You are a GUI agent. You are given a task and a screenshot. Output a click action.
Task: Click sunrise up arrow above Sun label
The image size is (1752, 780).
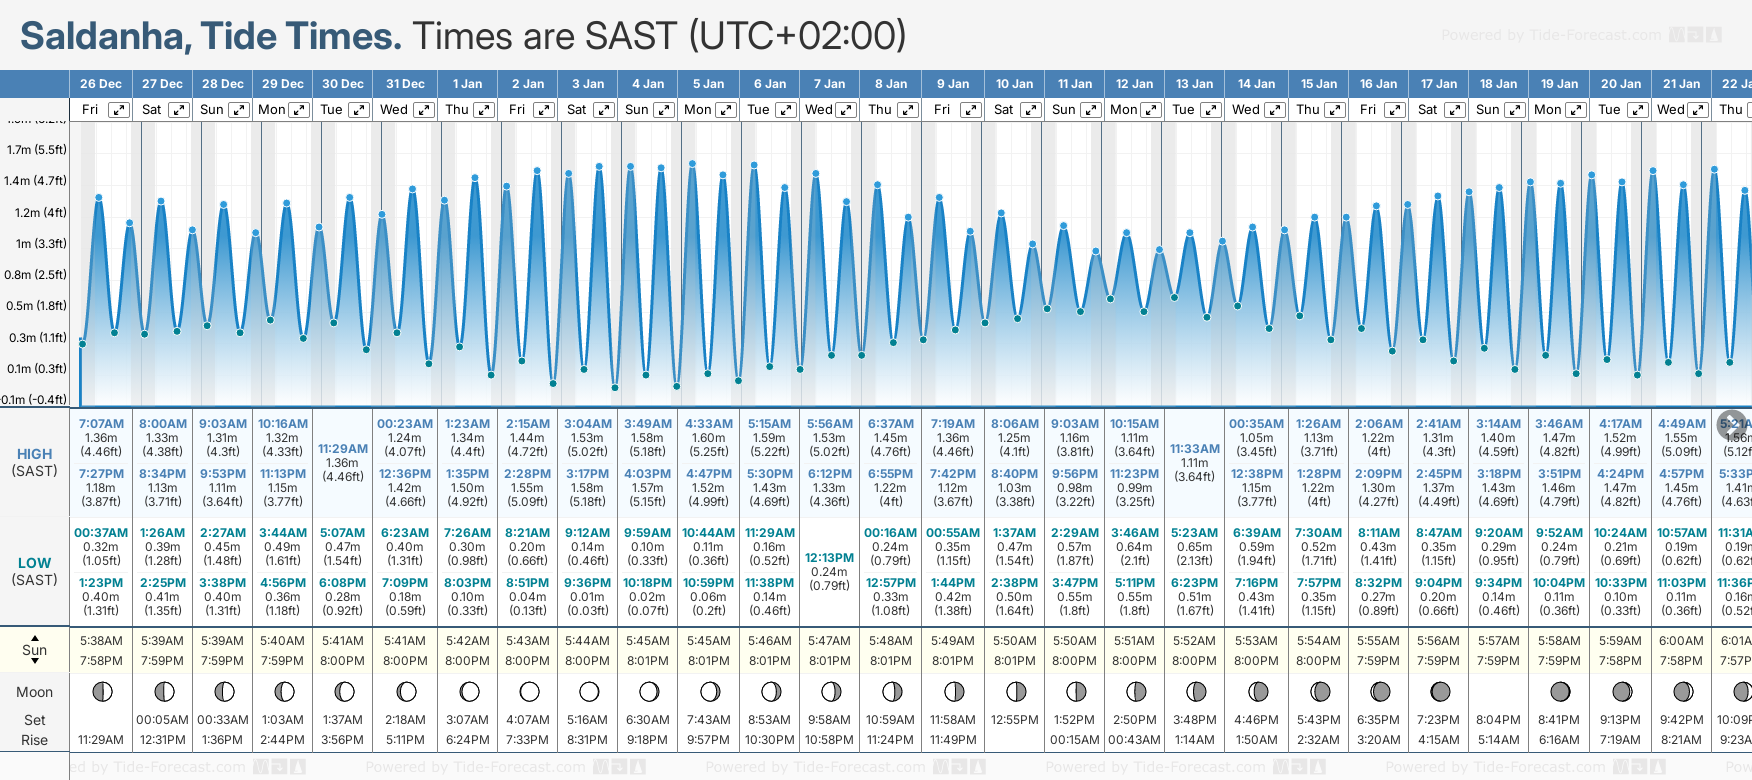[35, 638]
